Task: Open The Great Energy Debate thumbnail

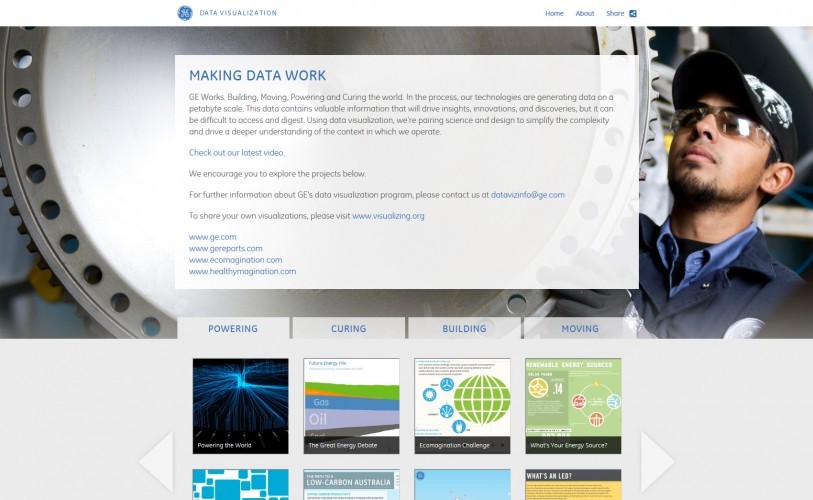Action: [x=352, y=406]
